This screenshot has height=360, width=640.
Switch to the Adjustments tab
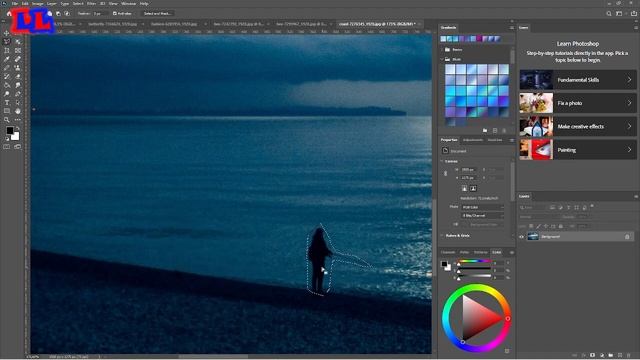[x=473, y=140]
